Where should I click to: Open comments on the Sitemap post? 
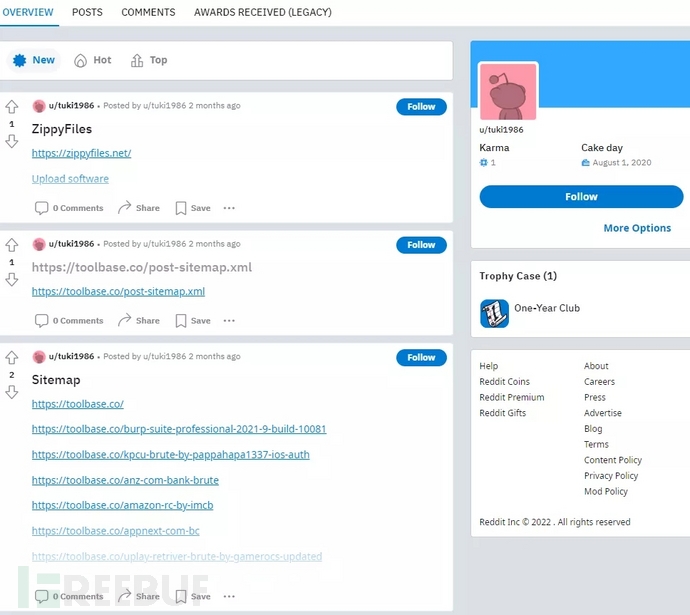[69, 597]
